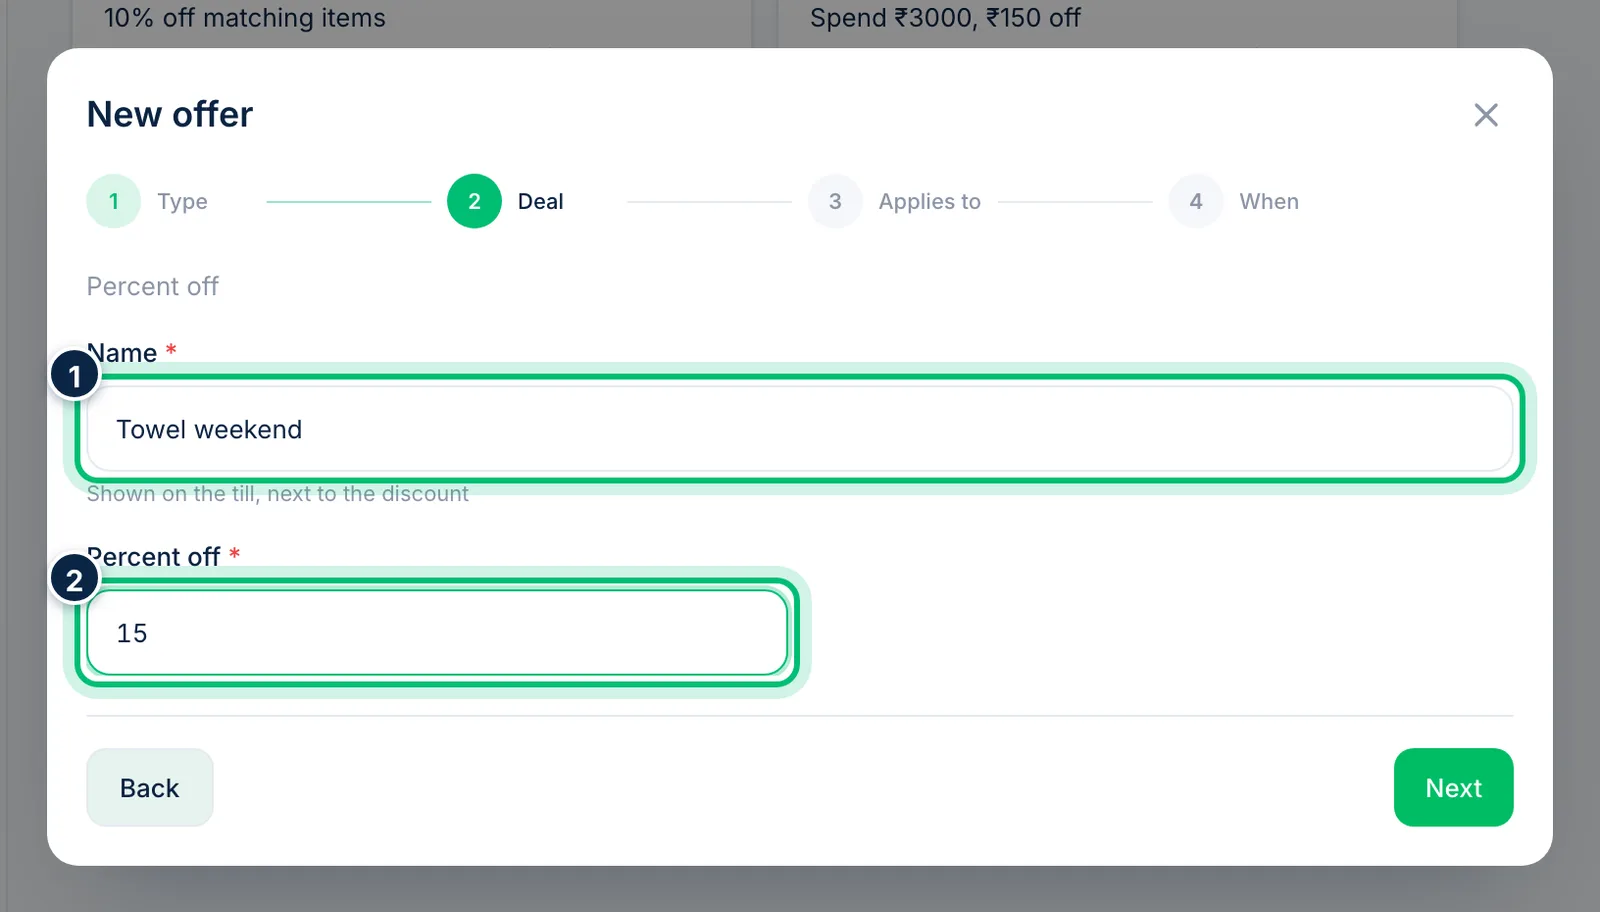
Task: Click the hint 'Shown on the till, next to the discount'
Action: [278, 494]
